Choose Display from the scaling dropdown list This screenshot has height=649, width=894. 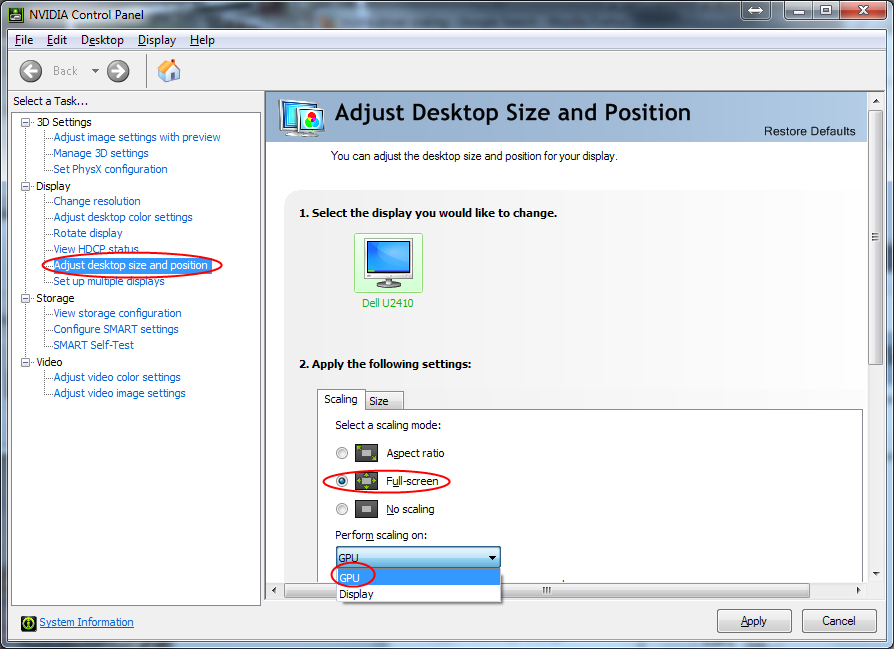click(x=418, y=594)
